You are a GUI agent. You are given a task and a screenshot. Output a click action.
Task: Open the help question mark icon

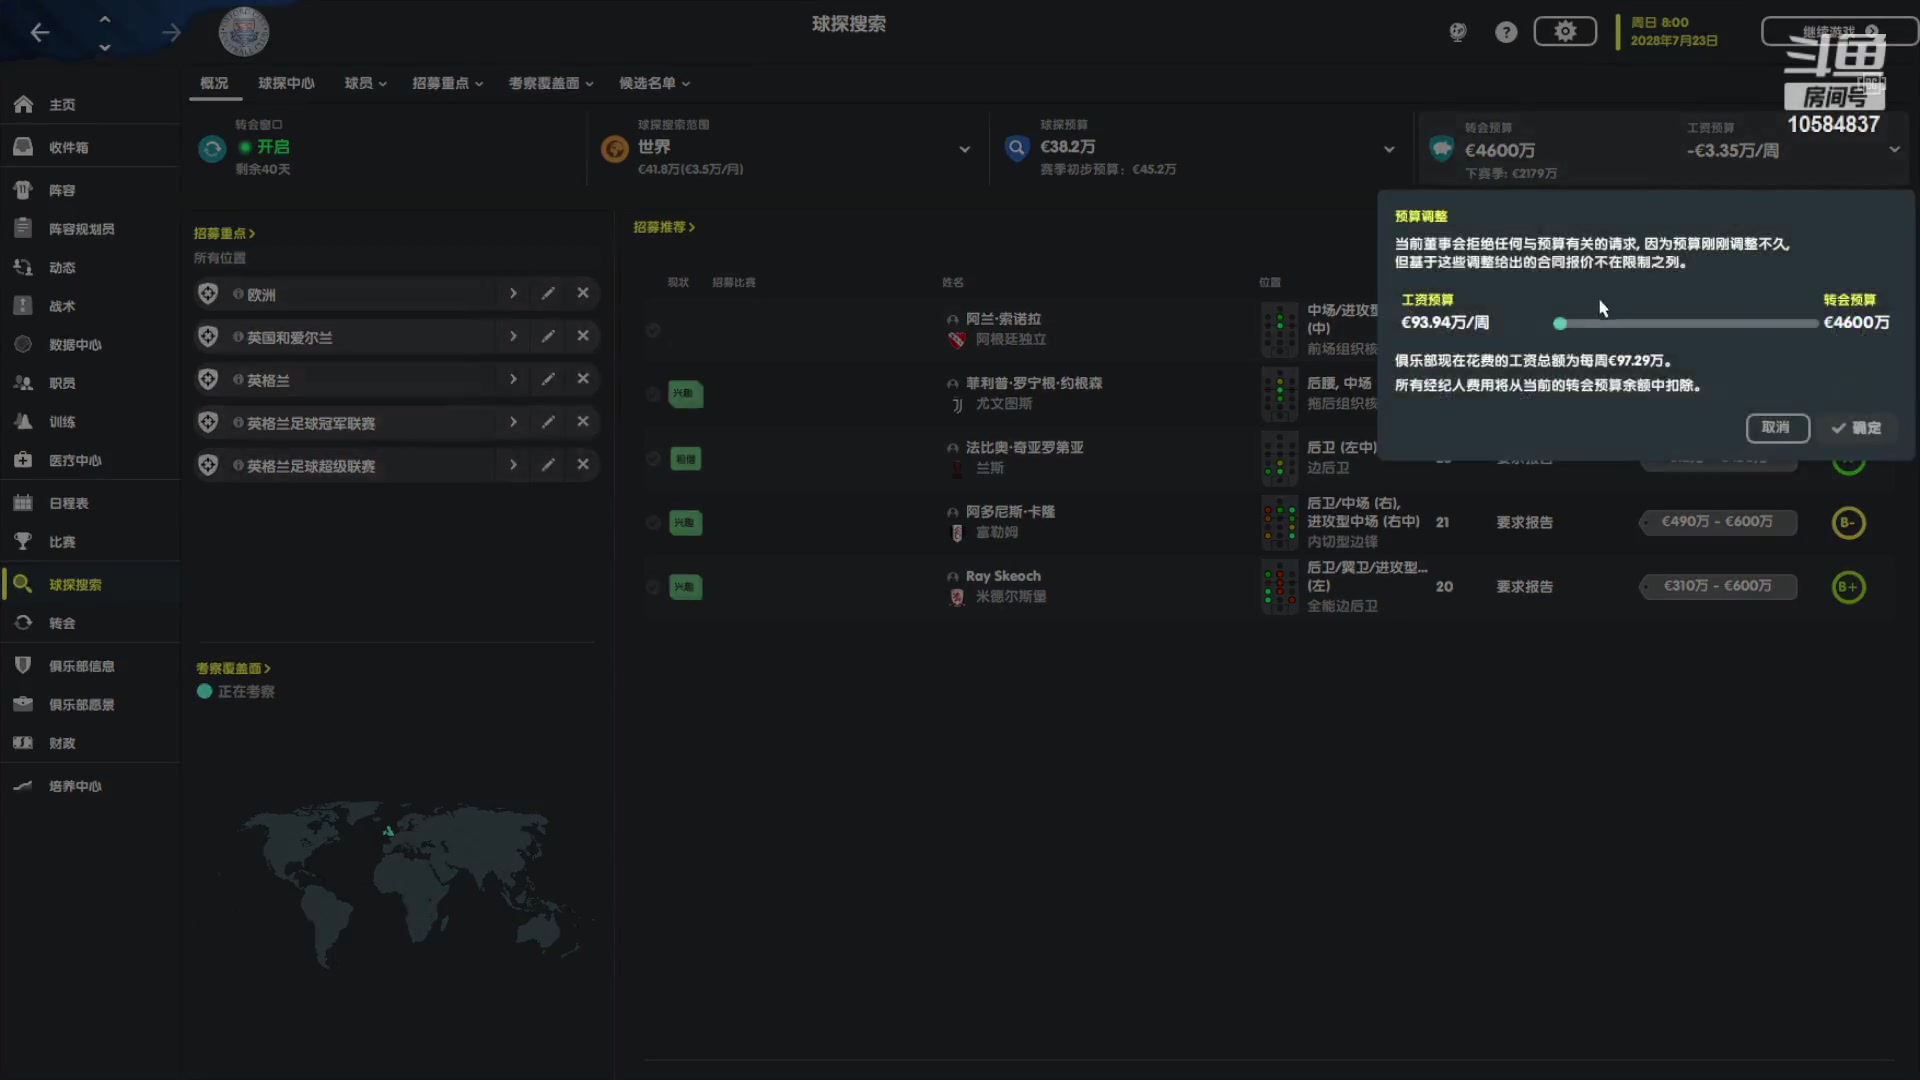pyautogui.click(x=1506, y=32)
